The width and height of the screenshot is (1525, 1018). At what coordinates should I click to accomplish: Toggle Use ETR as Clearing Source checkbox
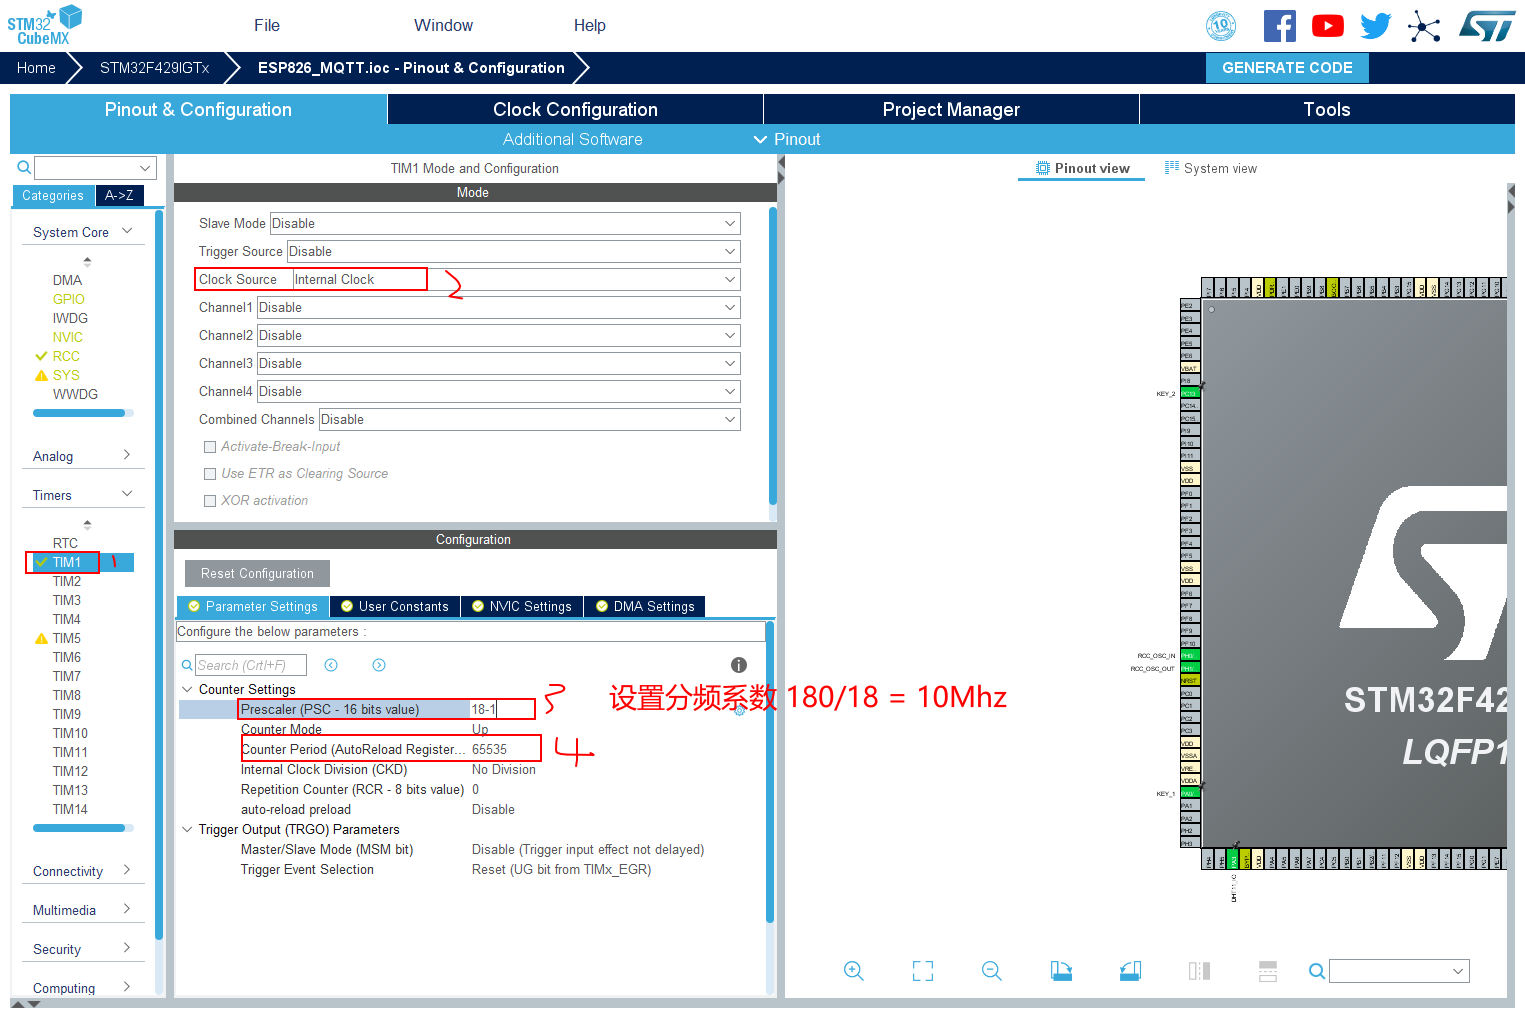[x=210, y=474]
